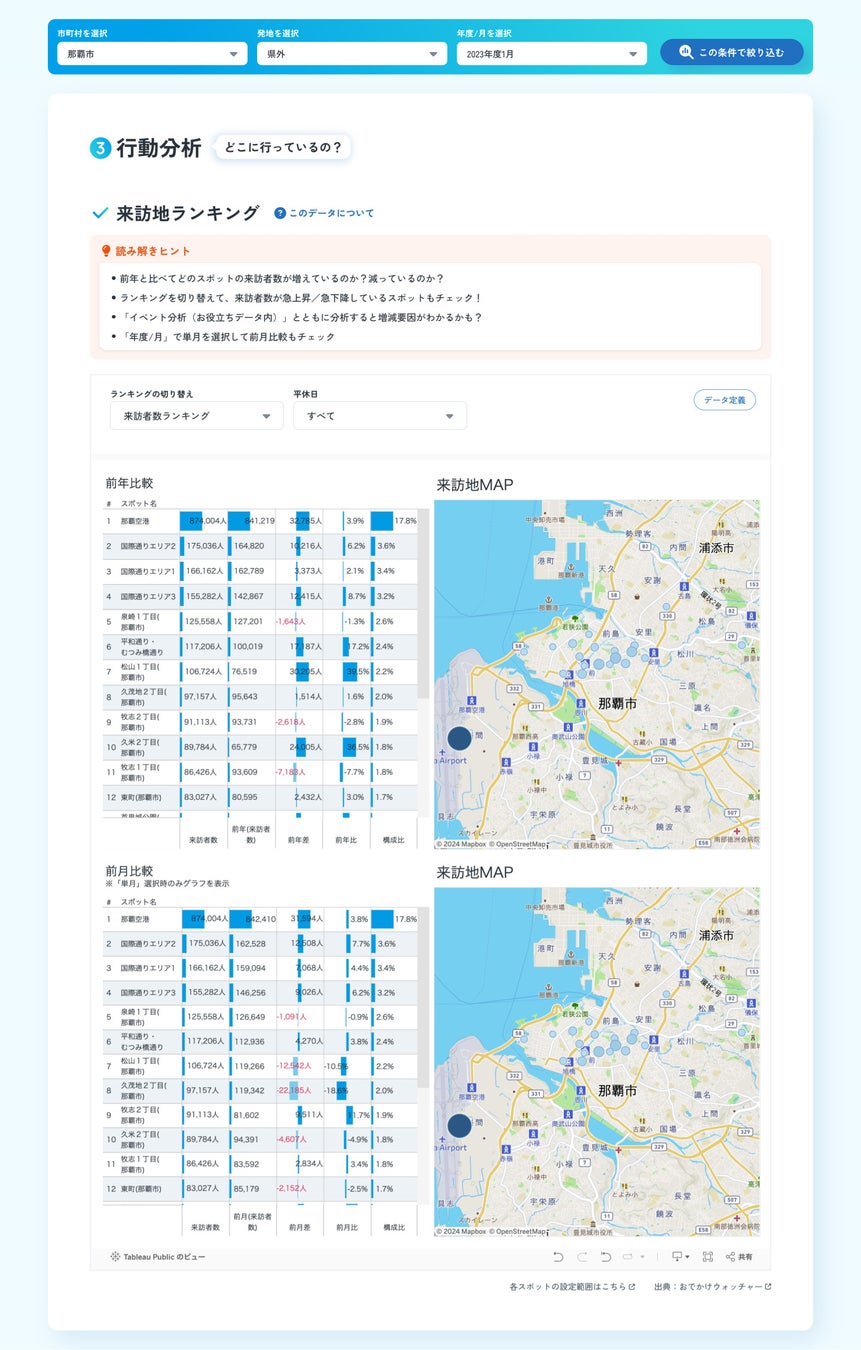Click external link icon after おでかけウォッチャー

pyautogui.click(x=768, y=1287)
